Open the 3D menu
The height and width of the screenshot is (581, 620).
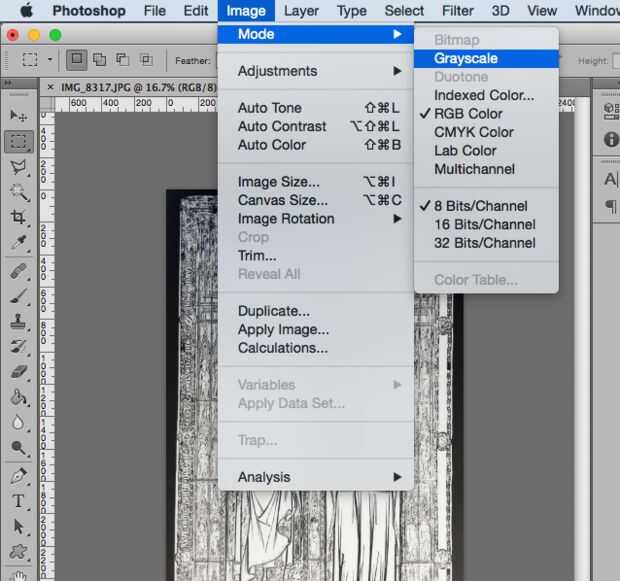click(500, 11)
